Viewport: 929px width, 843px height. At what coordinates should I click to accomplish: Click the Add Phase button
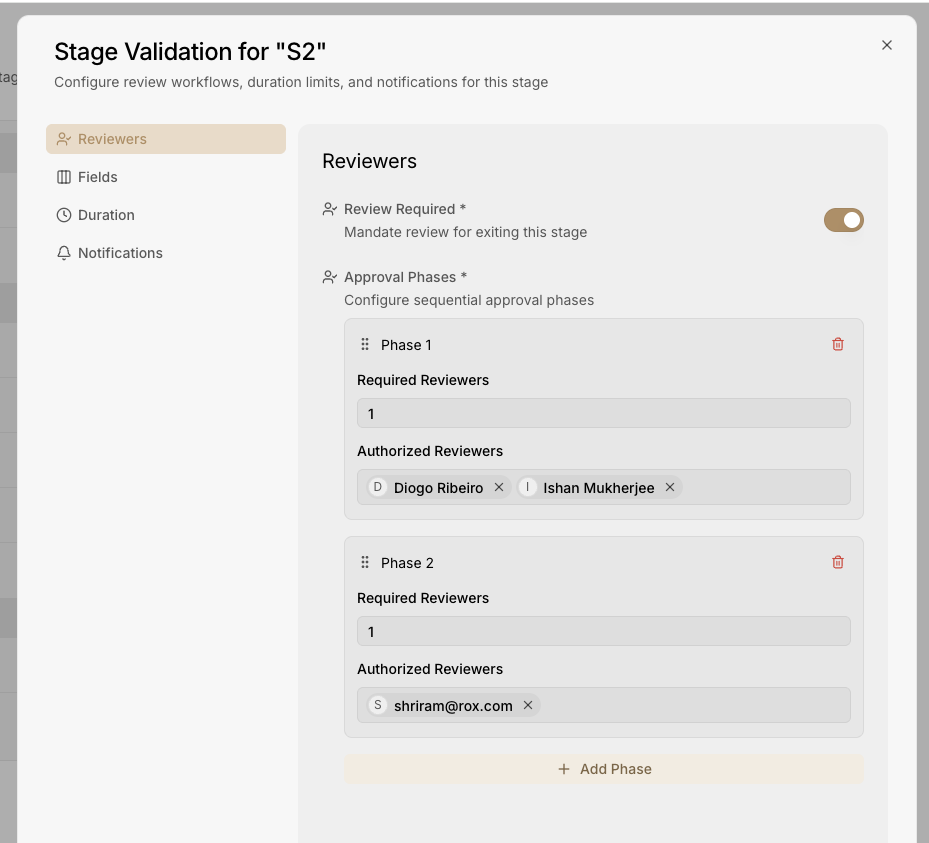(x=603, y=769)
